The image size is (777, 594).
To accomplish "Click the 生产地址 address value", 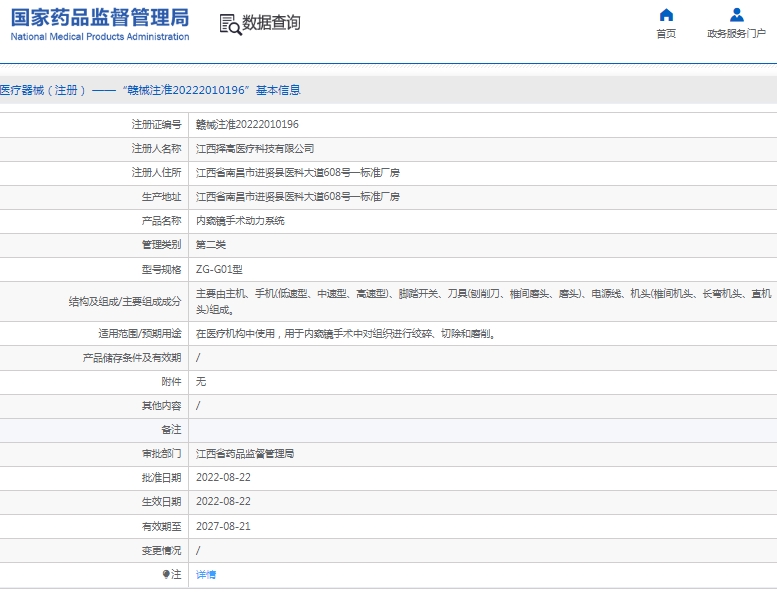I will pos(298,197).
